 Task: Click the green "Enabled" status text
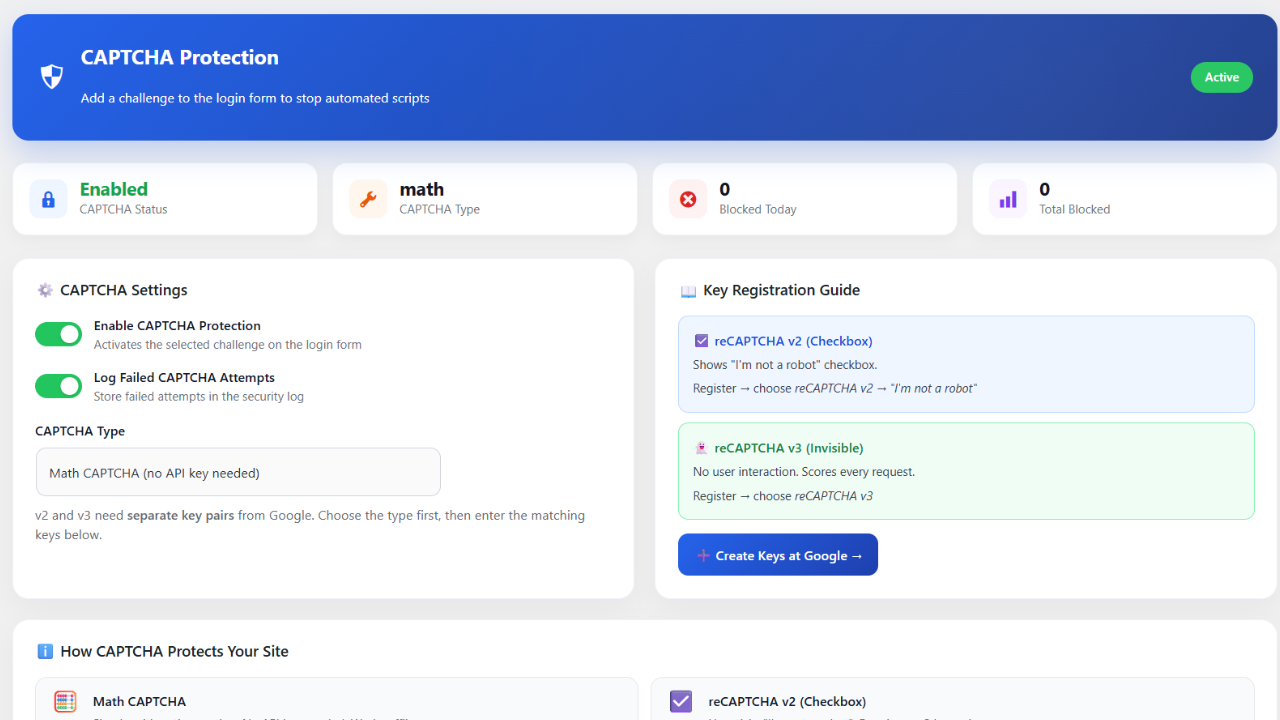[x=114, y=189]
